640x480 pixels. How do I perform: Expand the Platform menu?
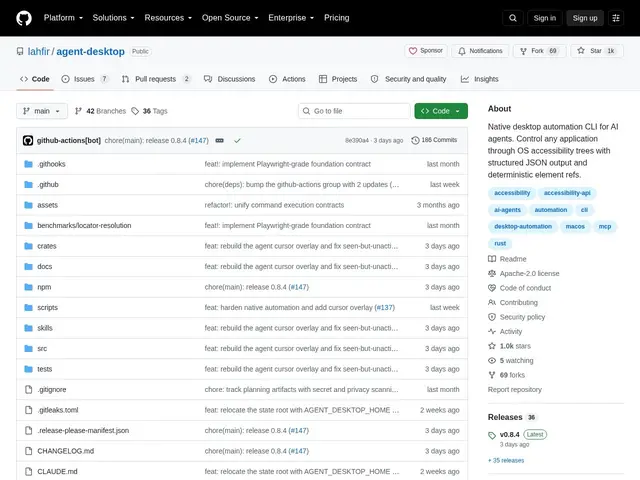pos(63,18)
